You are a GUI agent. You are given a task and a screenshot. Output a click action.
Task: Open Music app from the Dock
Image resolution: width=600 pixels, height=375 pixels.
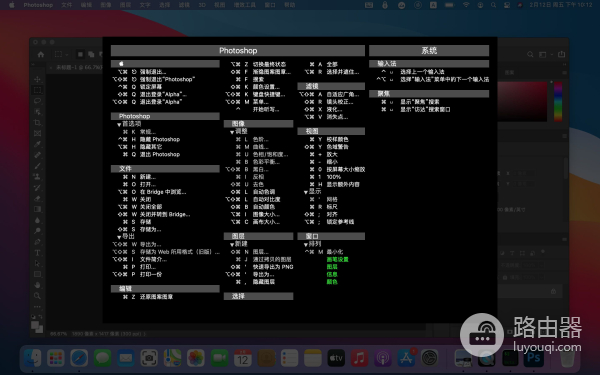[x=359, y=358]
